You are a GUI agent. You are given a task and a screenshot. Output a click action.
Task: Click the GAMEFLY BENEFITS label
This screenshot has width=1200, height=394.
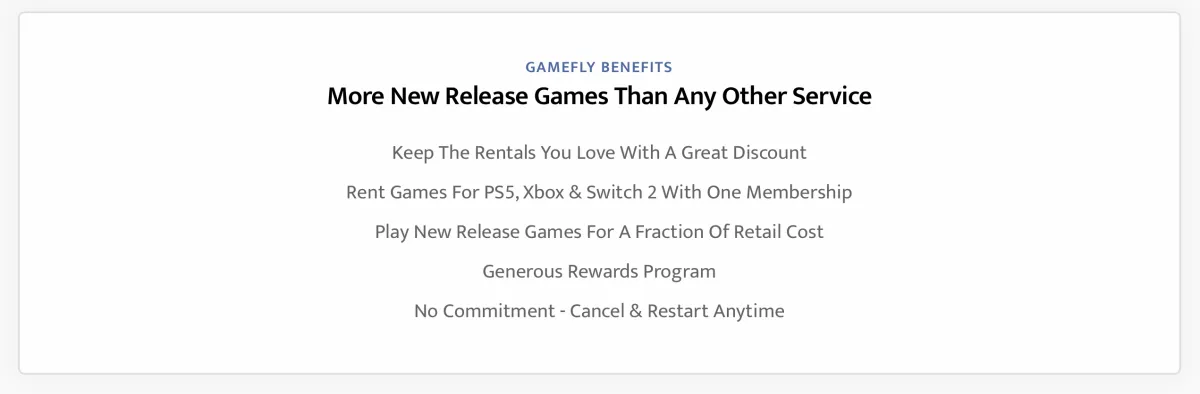pyautogui.click(x=599, y=67)
